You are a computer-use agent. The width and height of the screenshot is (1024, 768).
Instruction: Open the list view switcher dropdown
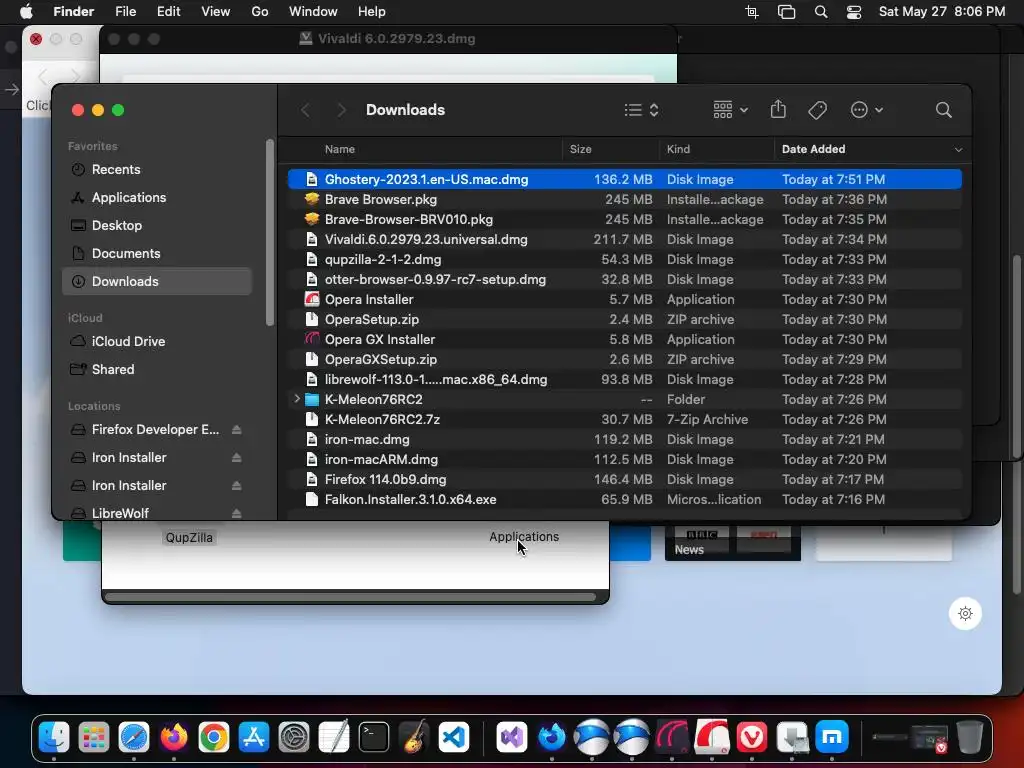(641, 110)
